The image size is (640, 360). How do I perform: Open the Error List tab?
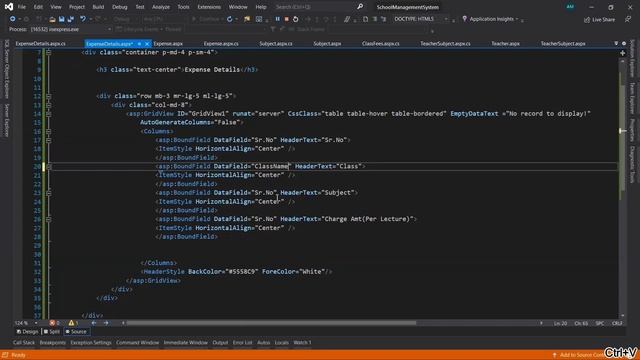click(x=242, y=343)
